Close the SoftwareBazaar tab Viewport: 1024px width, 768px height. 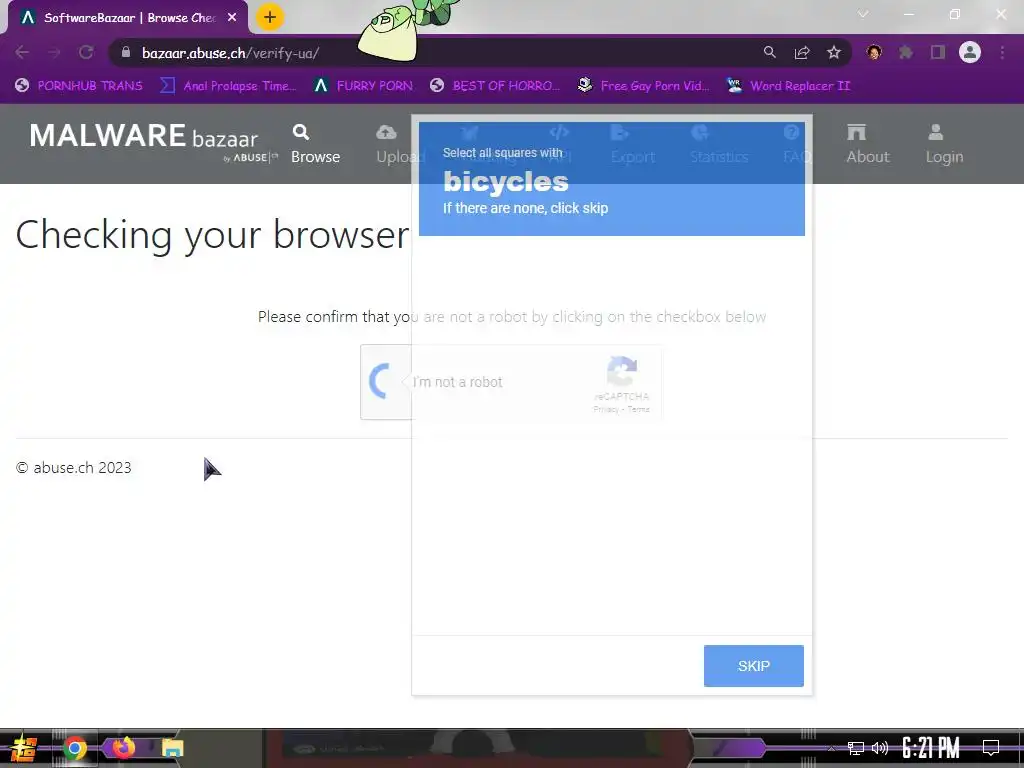pos(232,18)
